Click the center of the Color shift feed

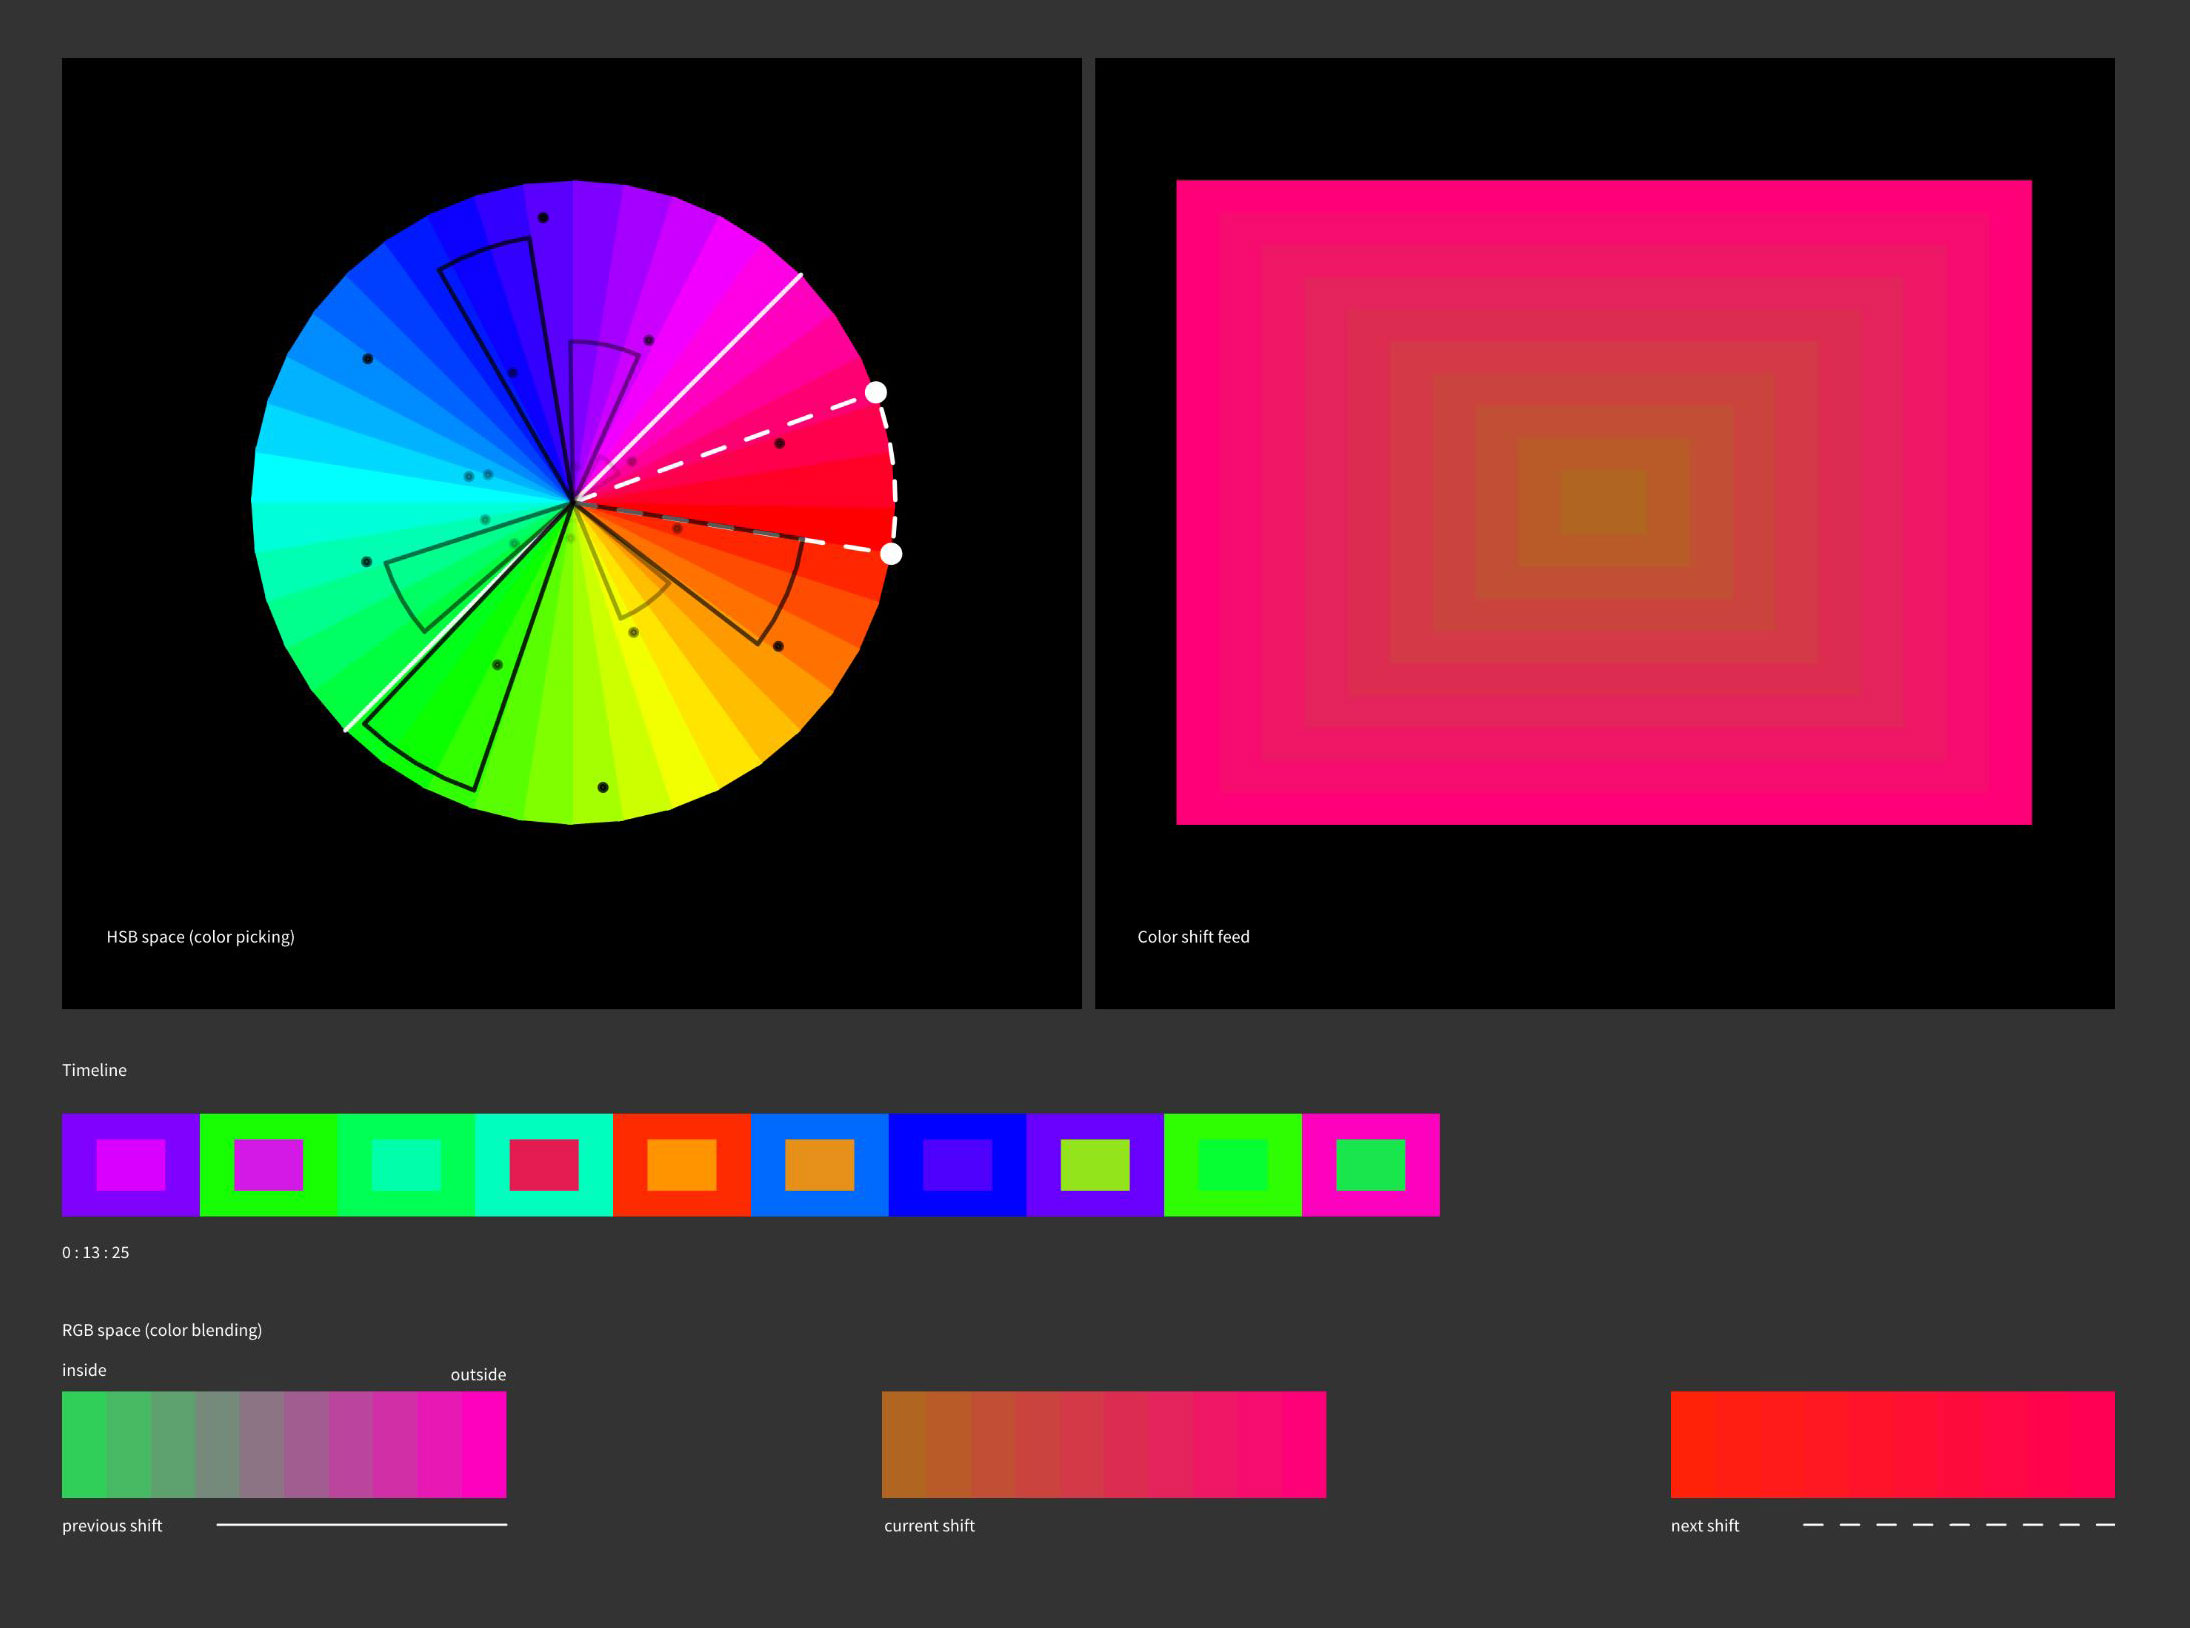click(x=1605, y=503)
